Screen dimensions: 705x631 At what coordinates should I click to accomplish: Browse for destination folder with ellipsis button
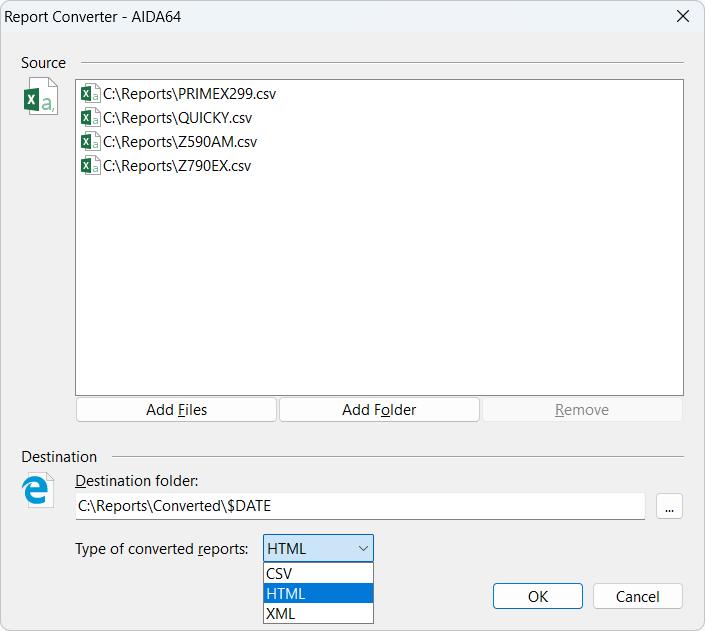[x=669, y=507]
